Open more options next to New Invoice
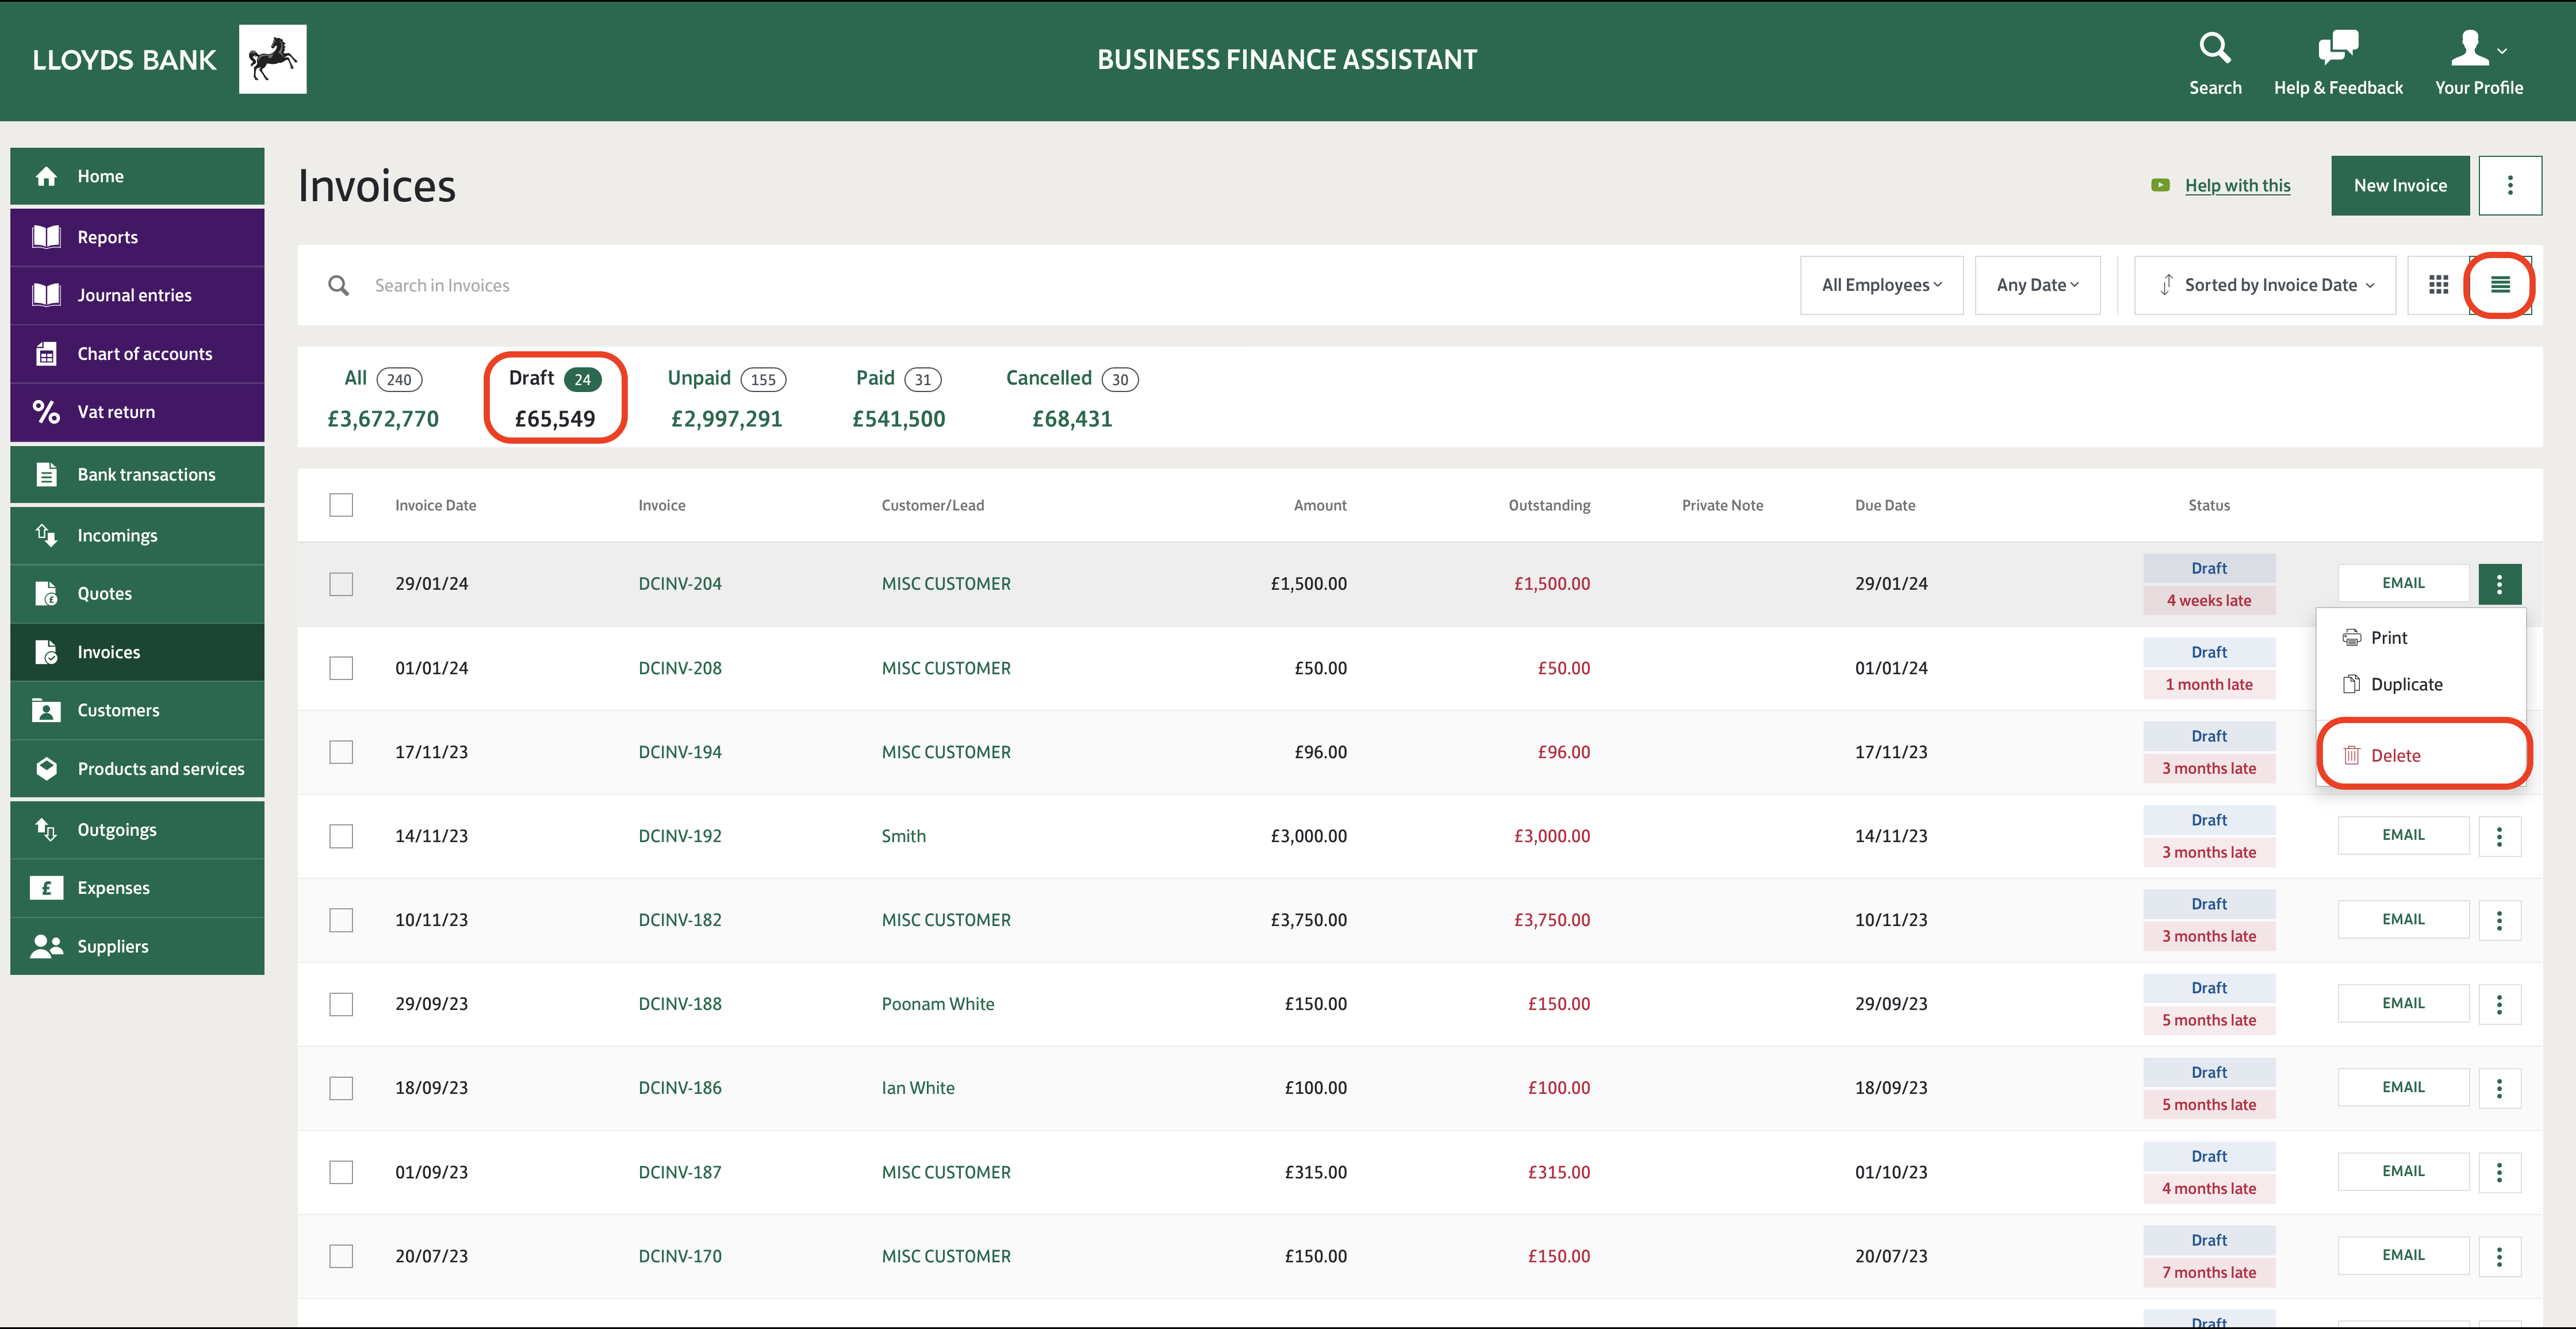2576x1329 pixels. pos(2510,185)
